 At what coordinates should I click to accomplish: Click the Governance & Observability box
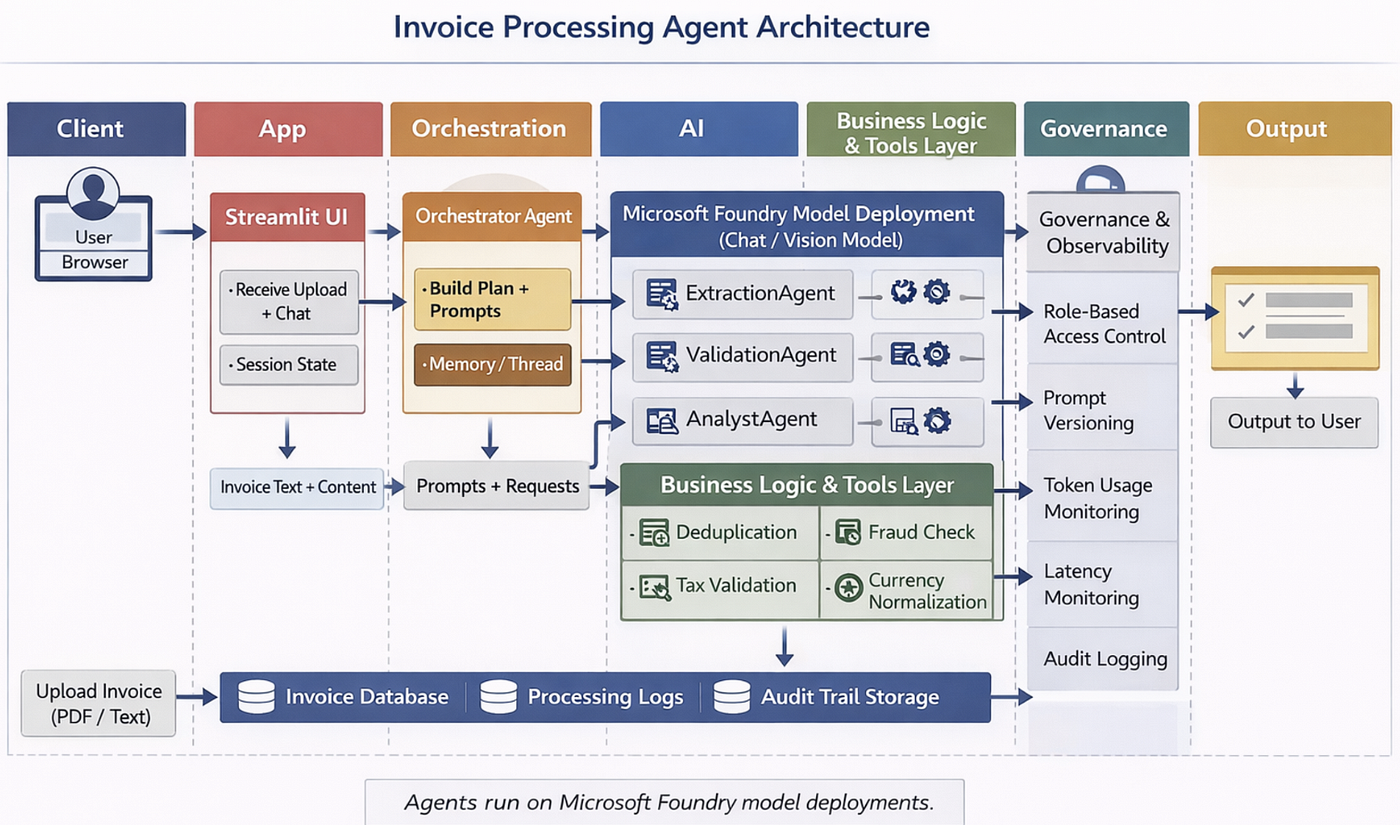point(1104,232)
